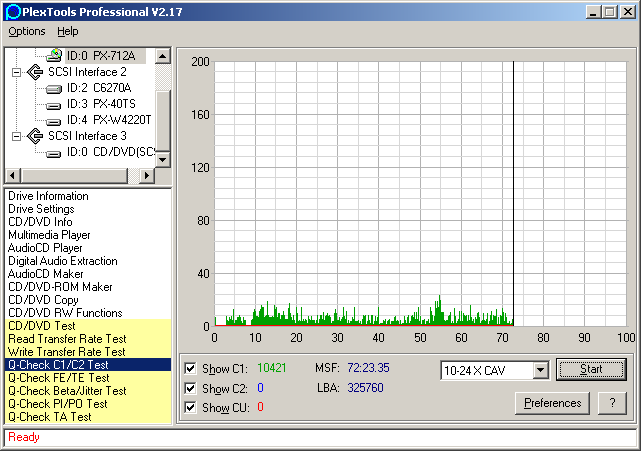Click the device tree scroll down arrow
The width and height of the screenshot is (641, 451).
[x=163, y=159]
